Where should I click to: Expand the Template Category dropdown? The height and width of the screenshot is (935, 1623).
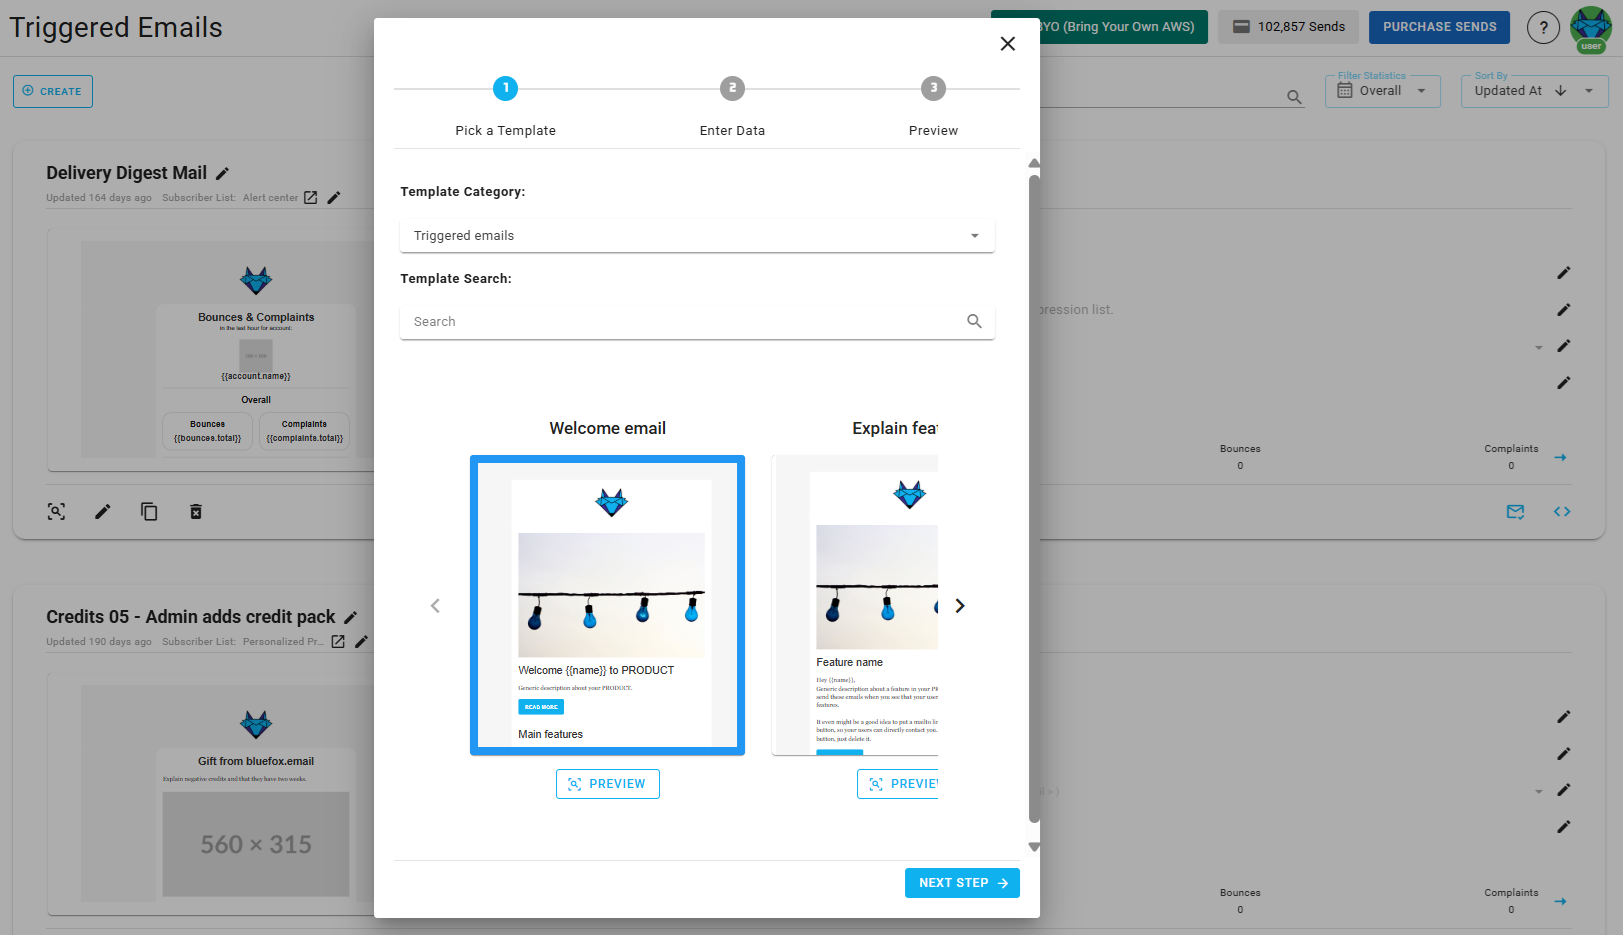(x=696, y=236)
